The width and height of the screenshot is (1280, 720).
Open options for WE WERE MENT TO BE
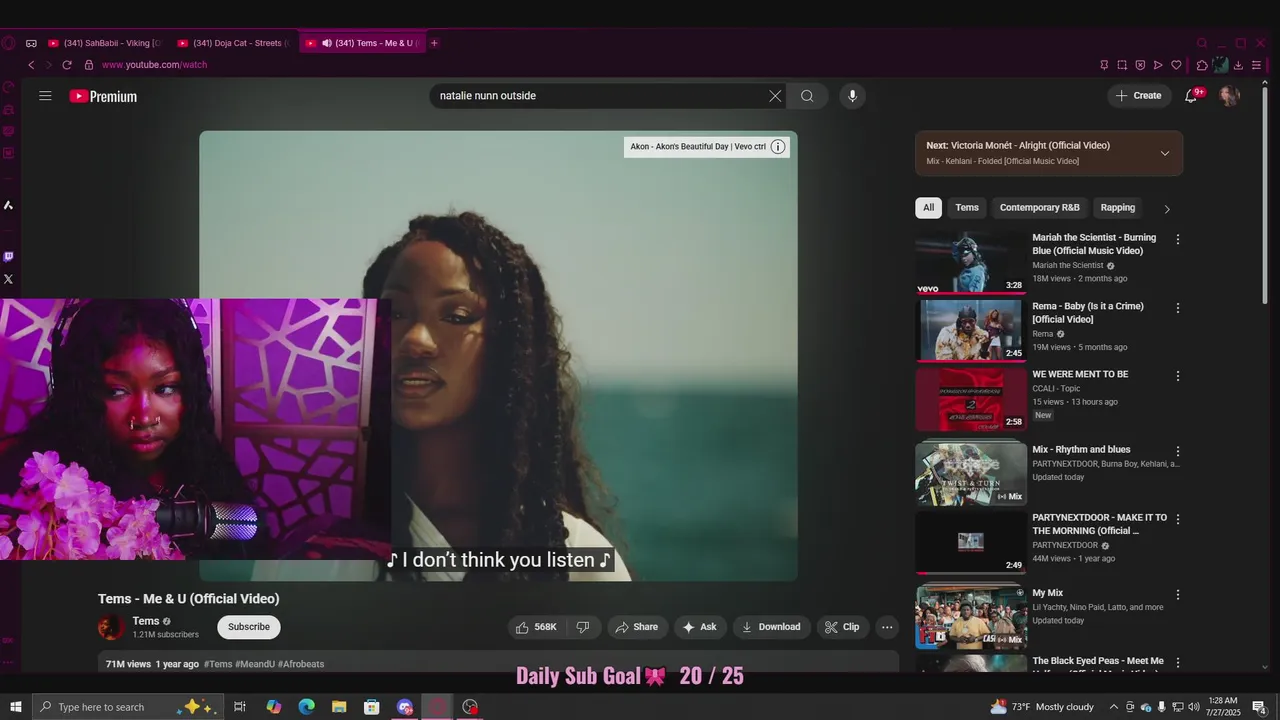pyautogui.click(x=1178, y=376)
